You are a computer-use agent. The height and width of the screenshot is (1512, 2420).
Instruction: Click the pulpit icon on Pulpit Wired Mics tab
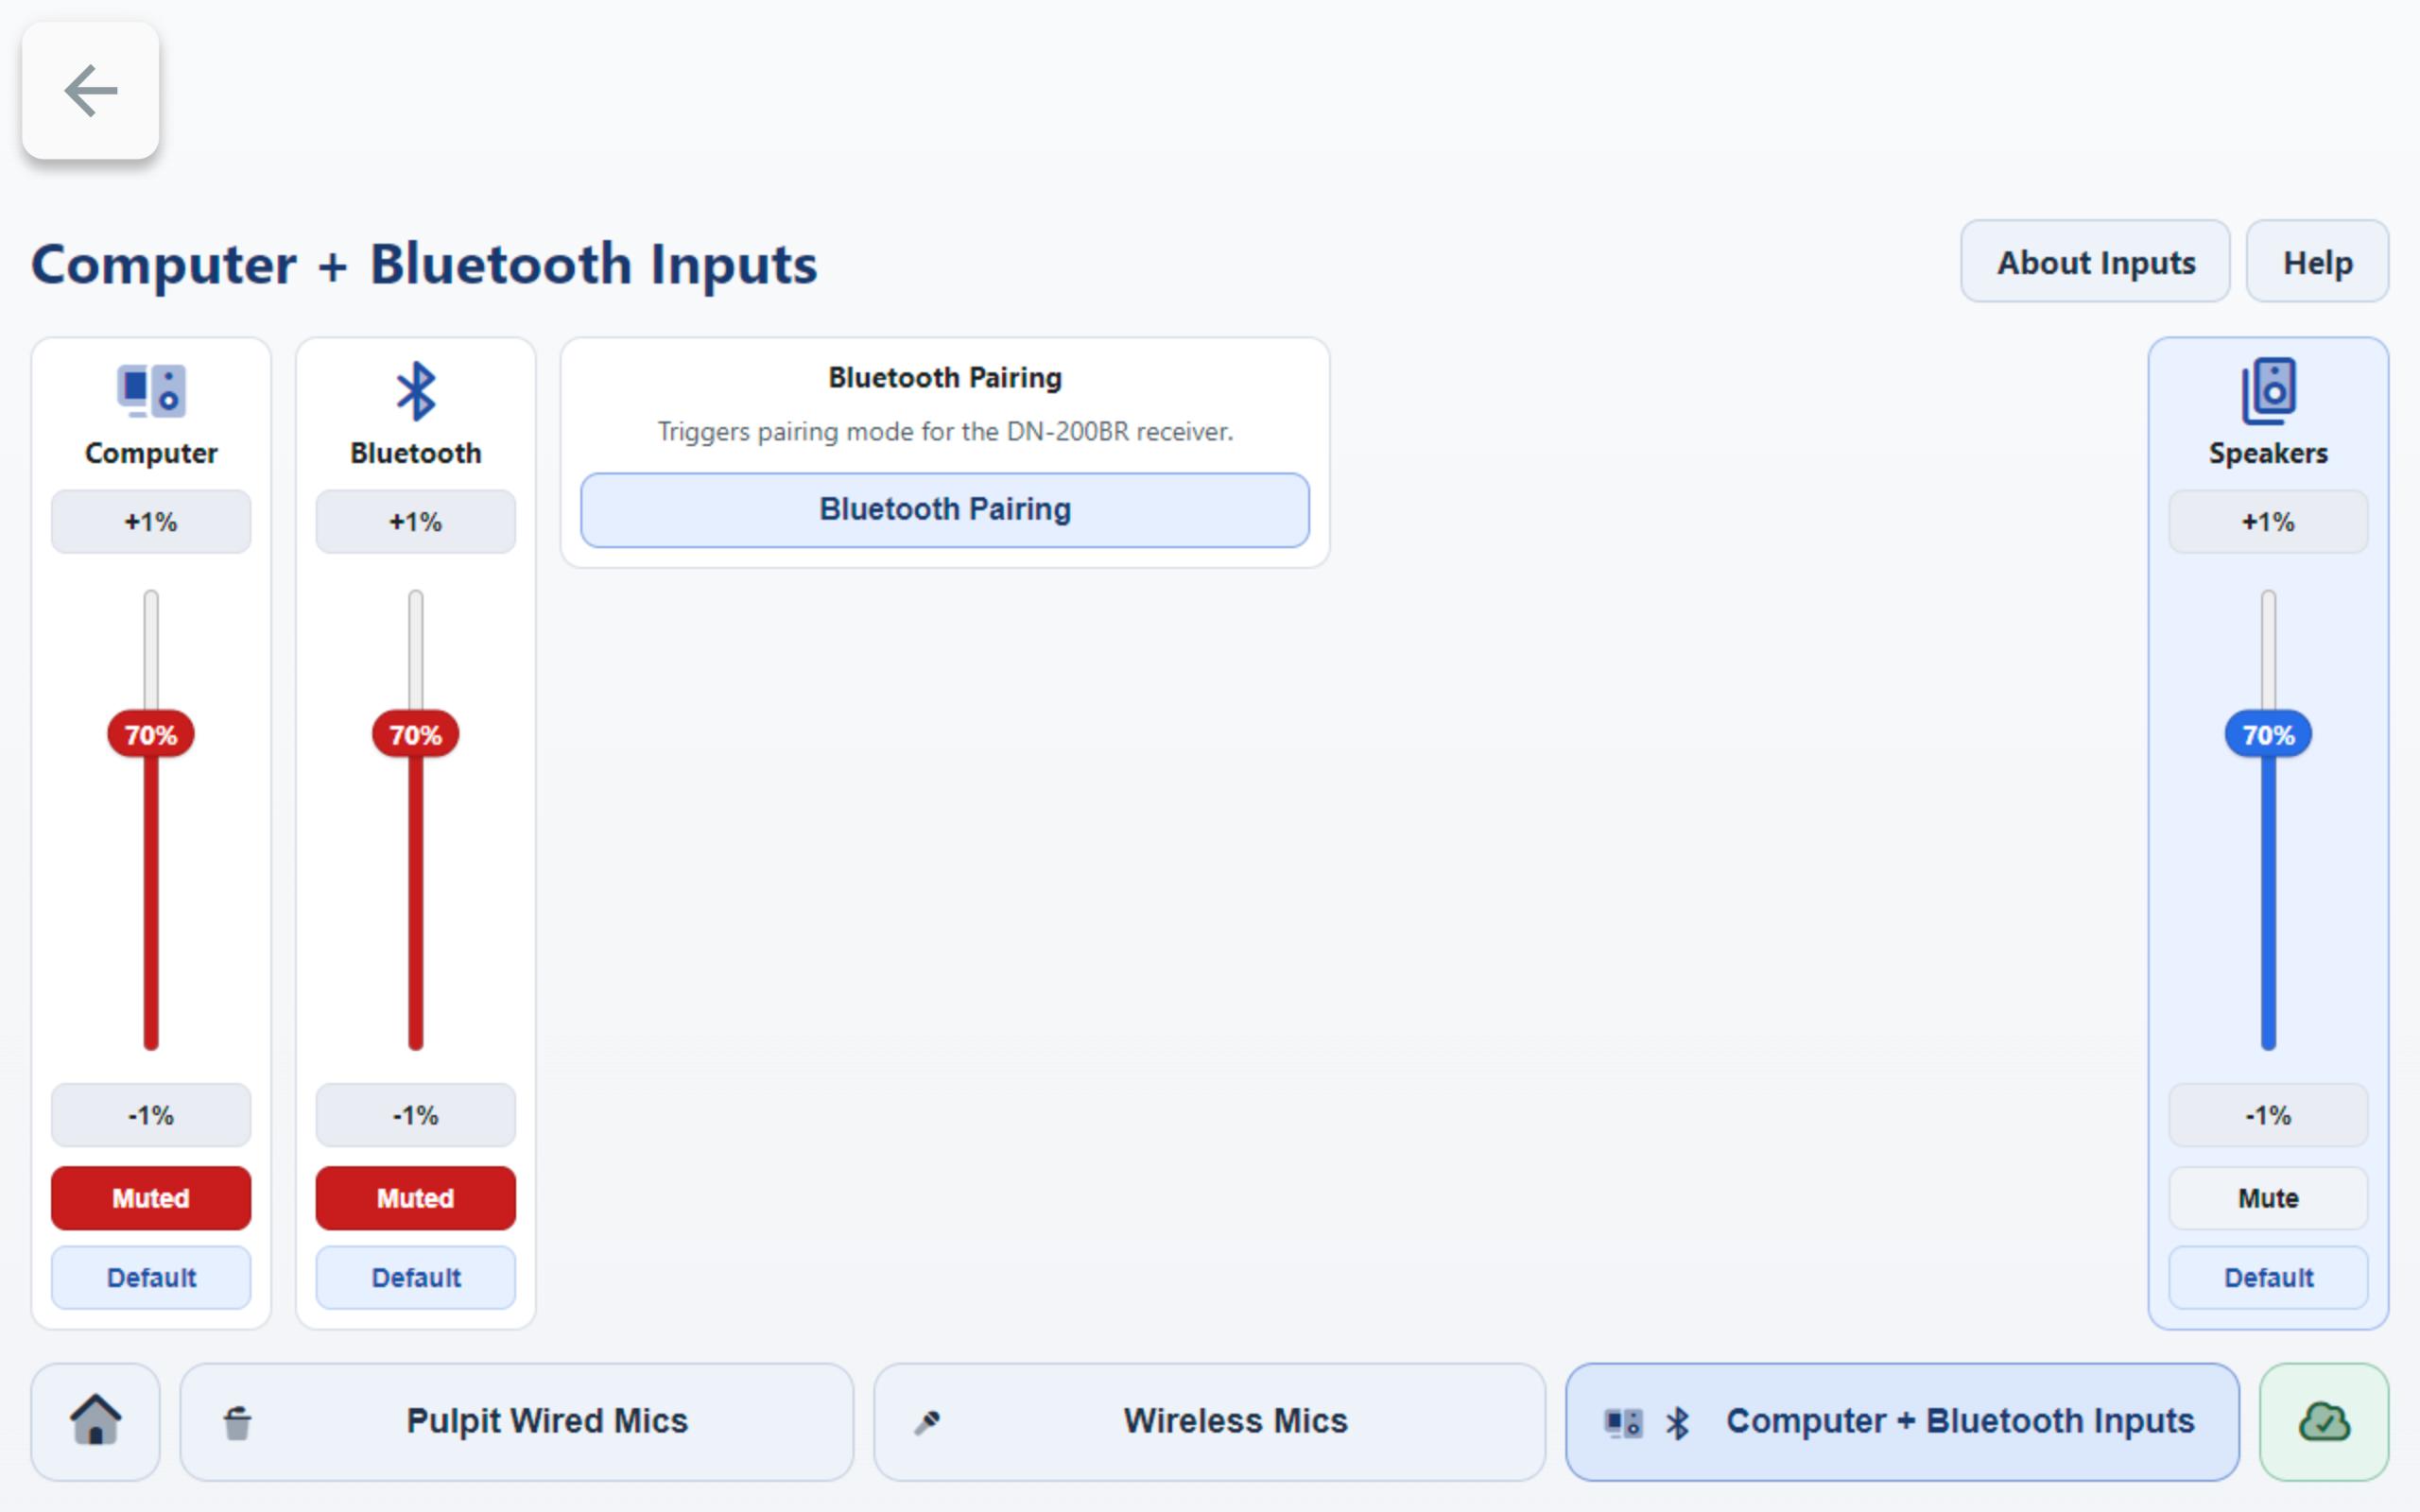point(237,1420)
